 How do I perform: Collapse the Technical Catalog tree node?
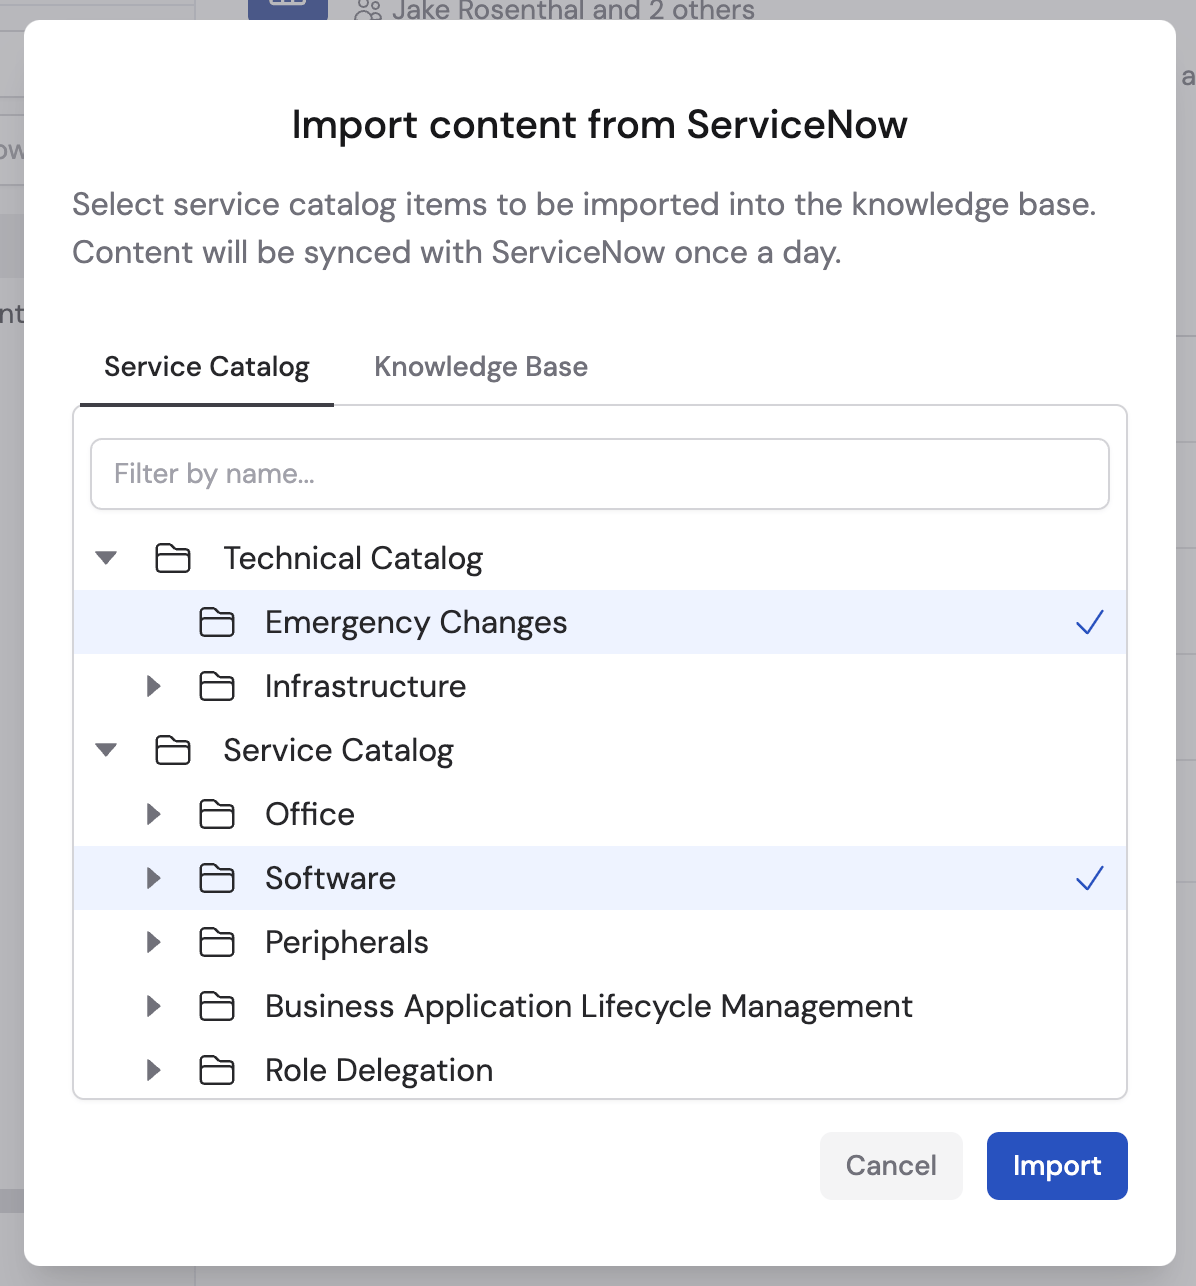pyautogui.click(x=106, y=558)
